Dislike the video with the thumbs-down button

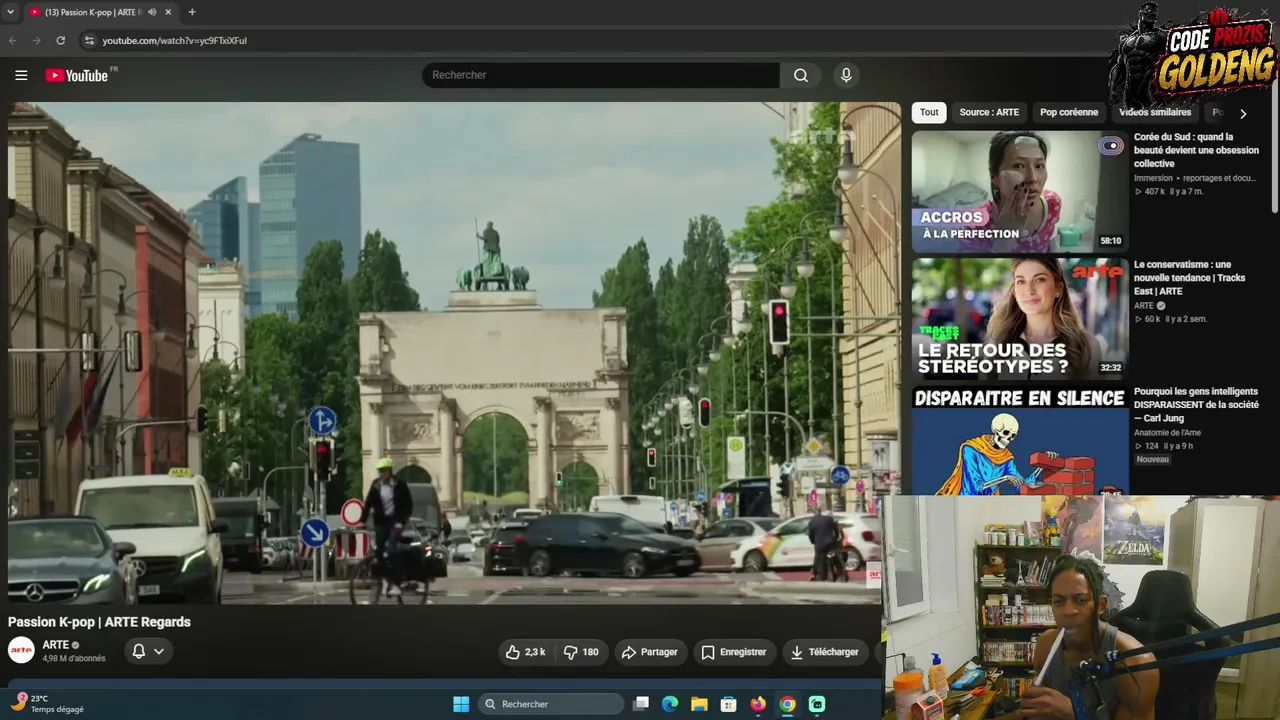tap(580, 652)
